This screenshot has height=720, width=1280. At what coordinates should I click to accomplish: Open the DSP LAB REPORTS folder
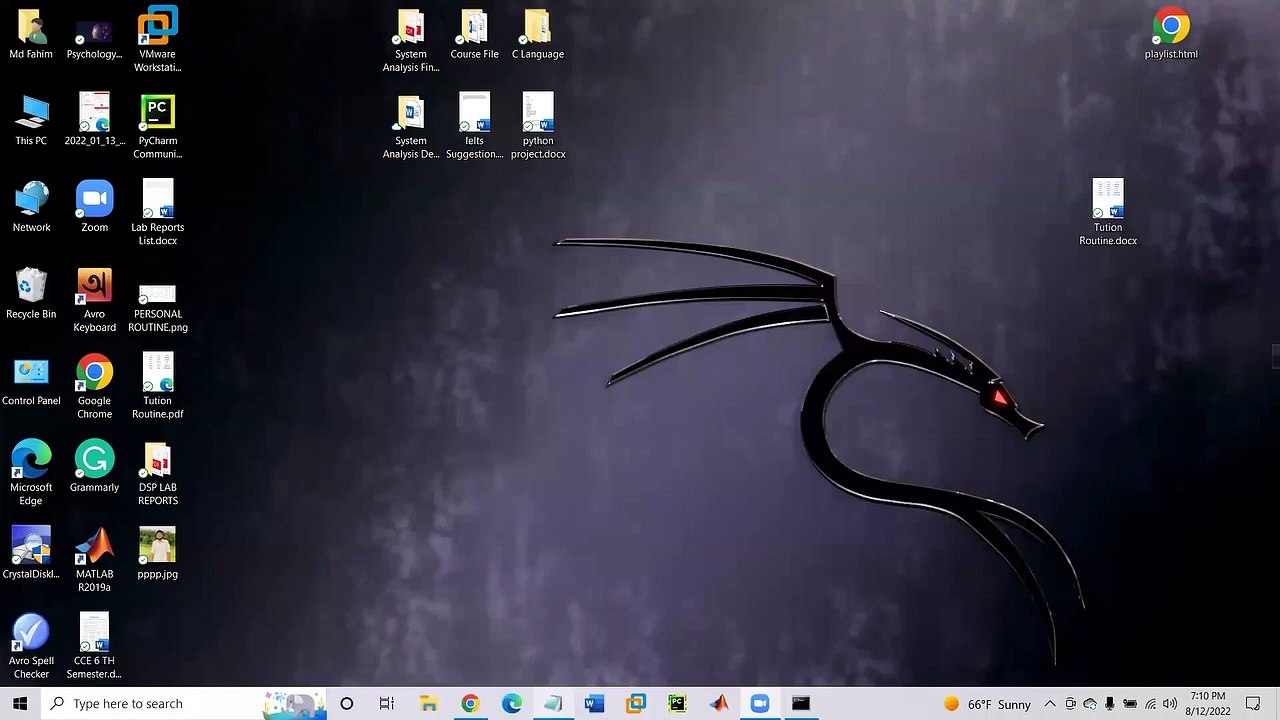158,474
